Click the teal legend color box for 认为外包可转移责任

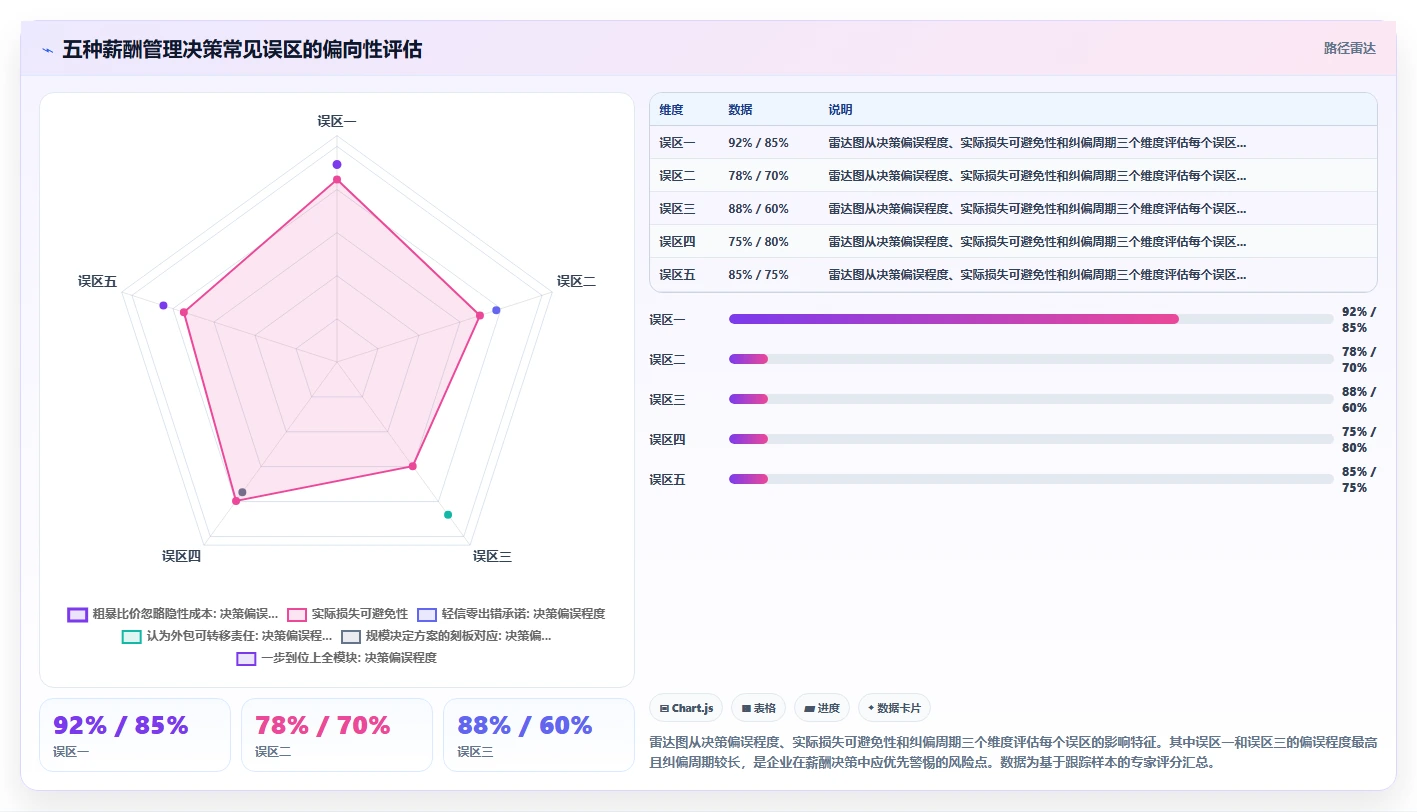132,637
